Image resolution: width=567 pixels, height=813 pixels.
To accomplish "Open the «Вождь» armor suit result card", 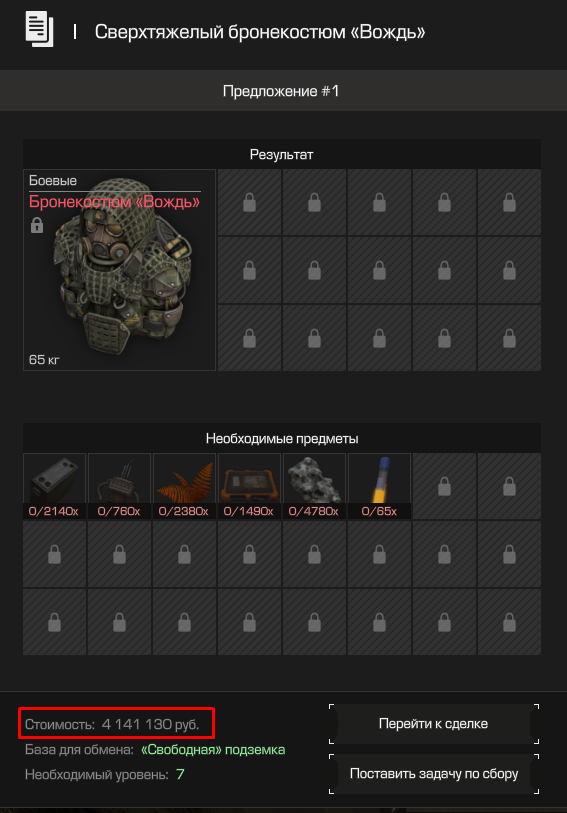I will point(119,270).
